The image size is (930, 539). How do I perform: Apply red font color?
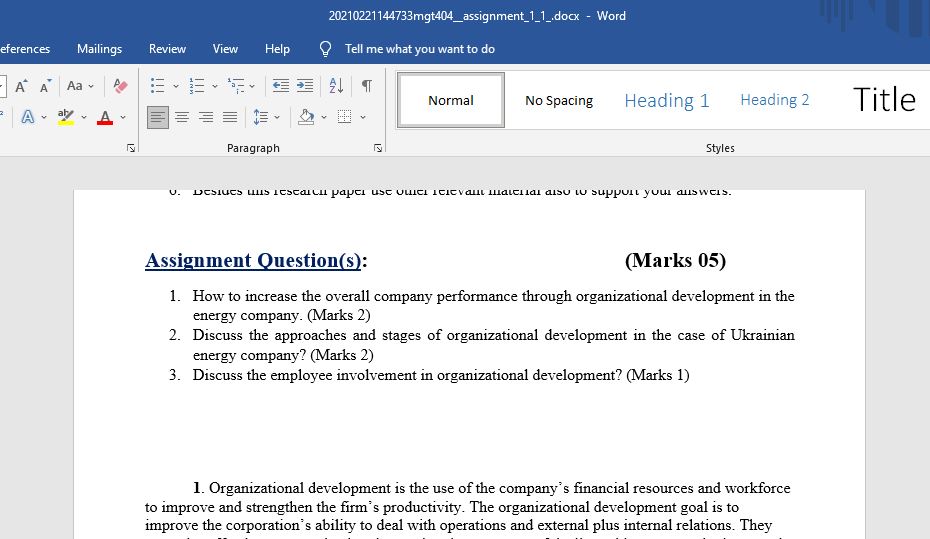point(105,117)
